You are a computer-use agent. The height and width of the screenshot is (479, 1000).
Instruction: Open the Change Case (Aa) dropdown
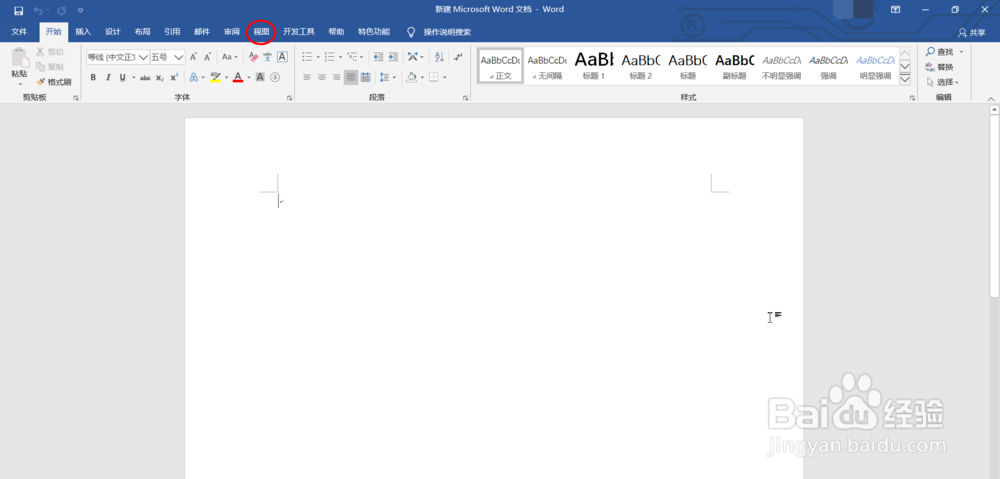click(x=230, y=57)
